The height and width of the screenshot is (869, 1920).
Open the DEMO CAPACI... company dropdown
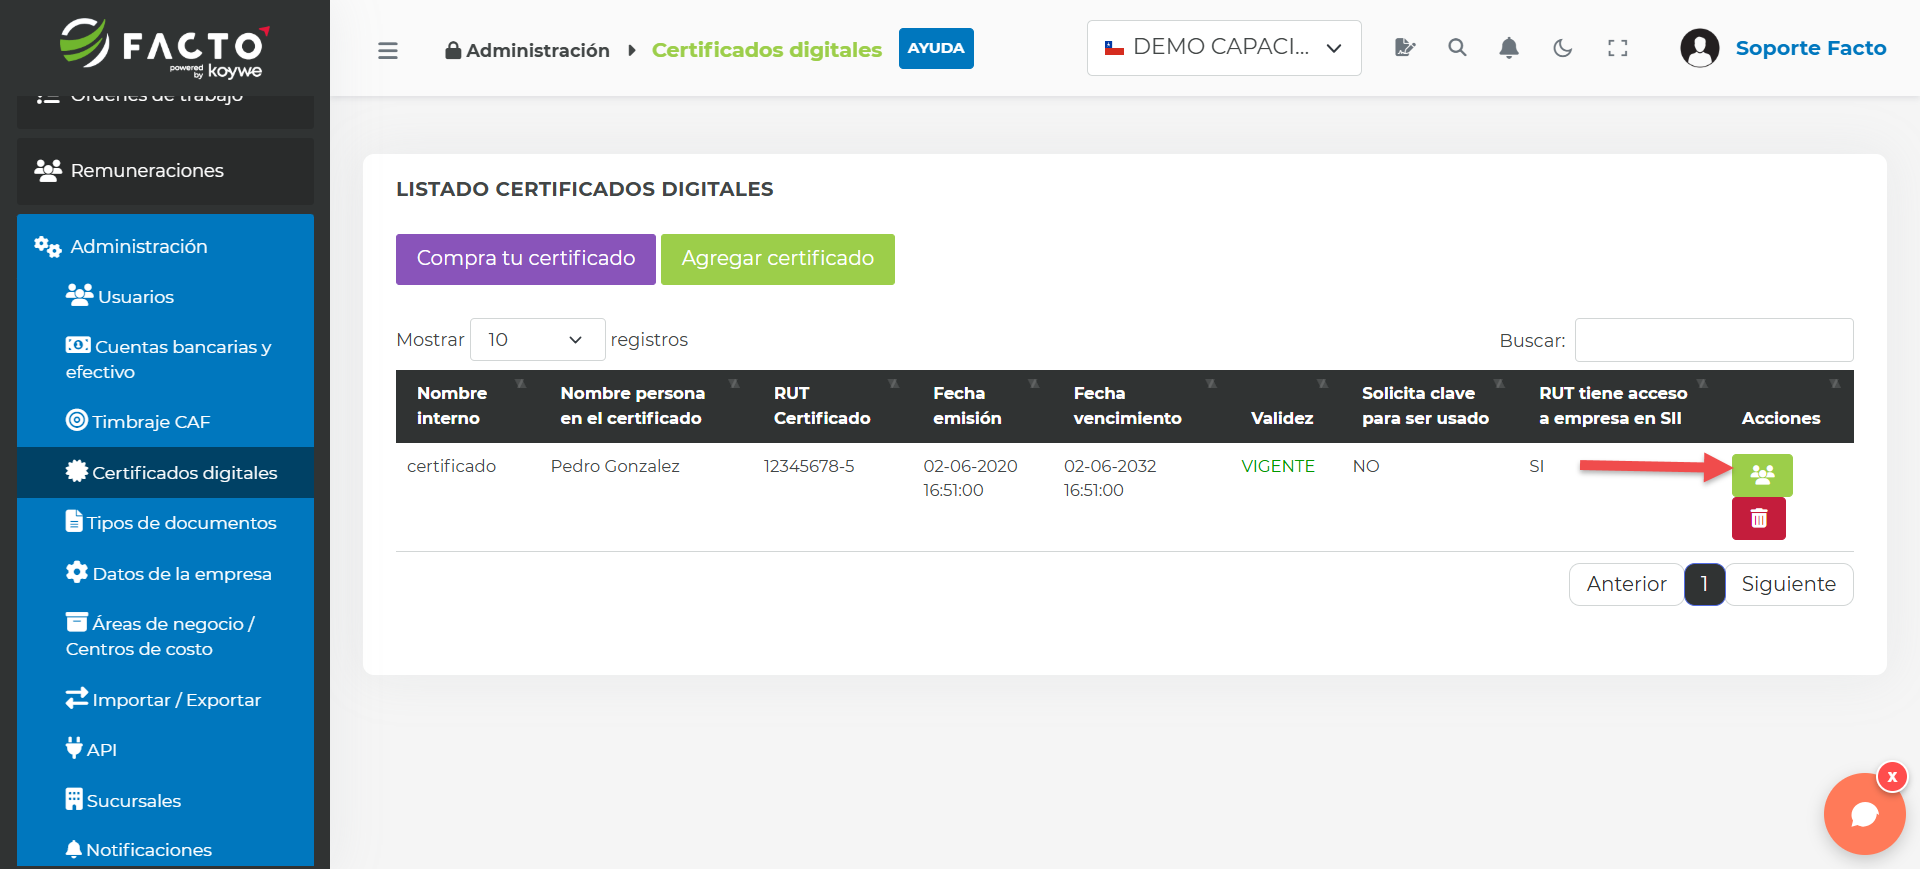click(1224, 48)
